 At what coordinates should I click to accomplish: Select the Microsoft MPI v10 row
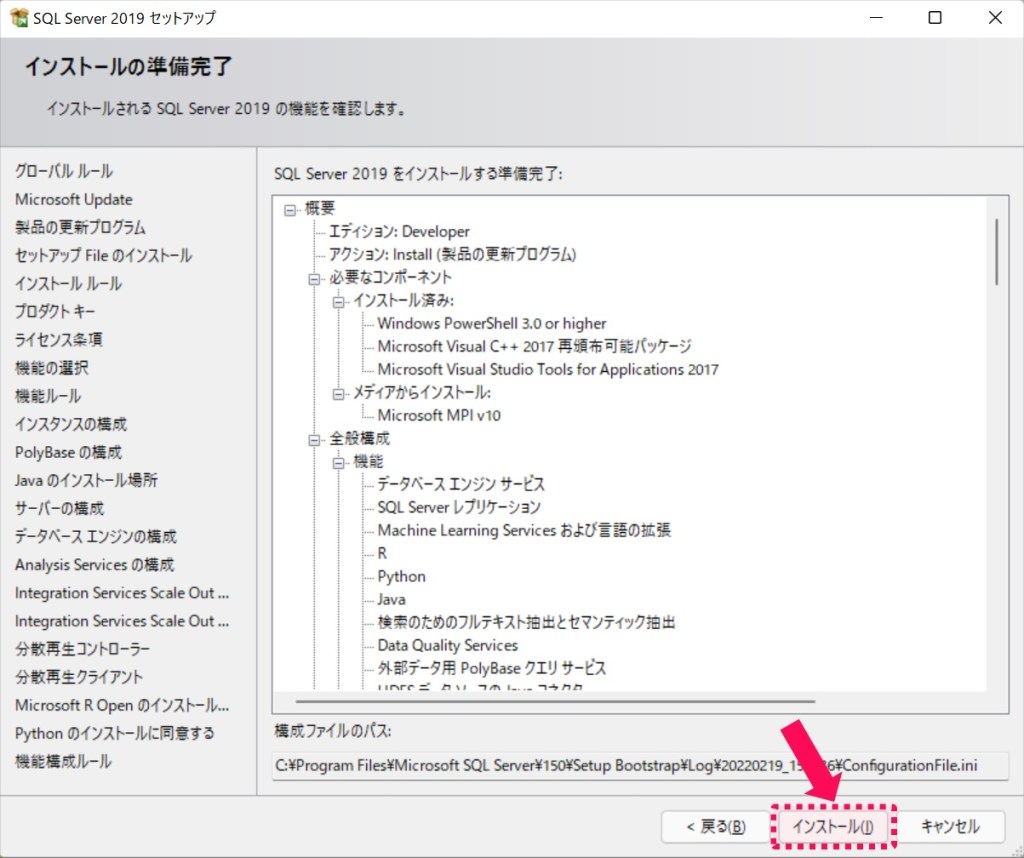[x=439, y=415]
